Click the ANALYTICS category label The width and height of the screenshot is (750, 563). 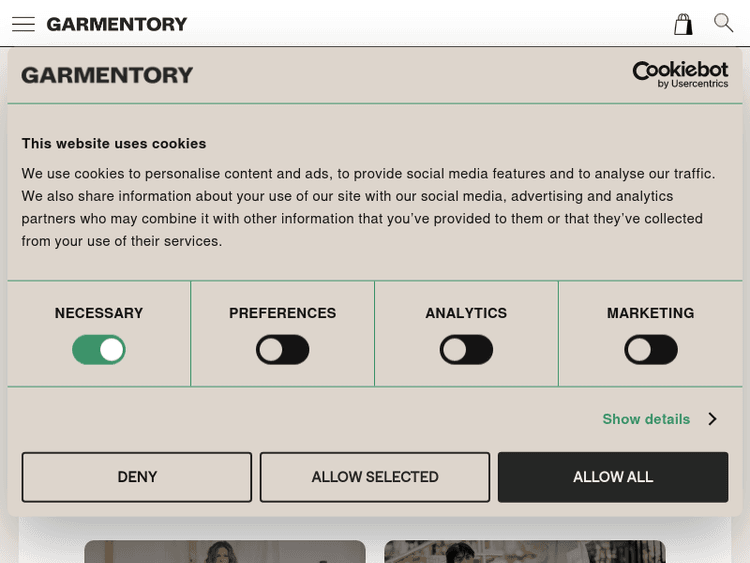(x=466, y=313)
